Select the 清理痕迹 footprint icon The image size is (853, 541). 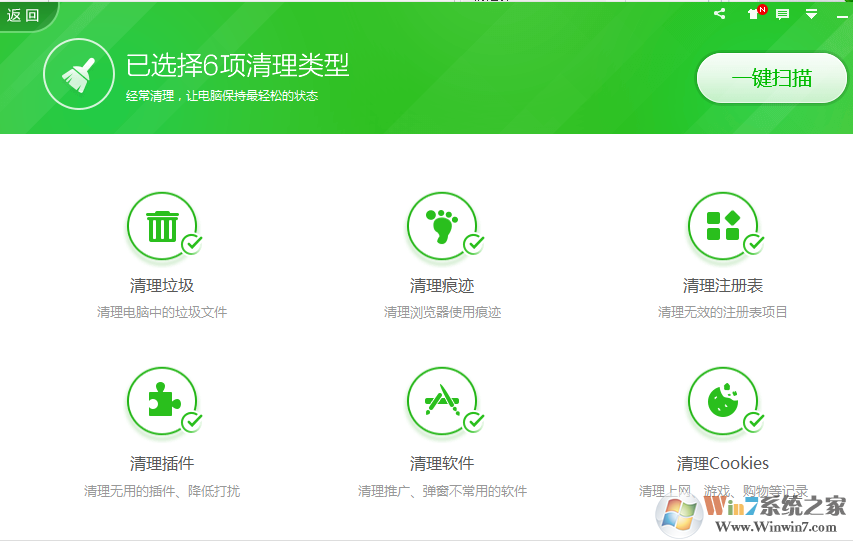click(x=442, y=226)
